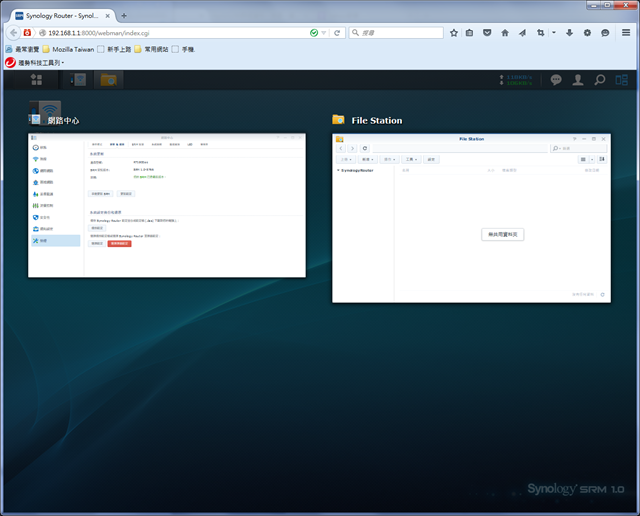Save page to Pocket
Screen dimensions: 640x516
coord(487,33)
